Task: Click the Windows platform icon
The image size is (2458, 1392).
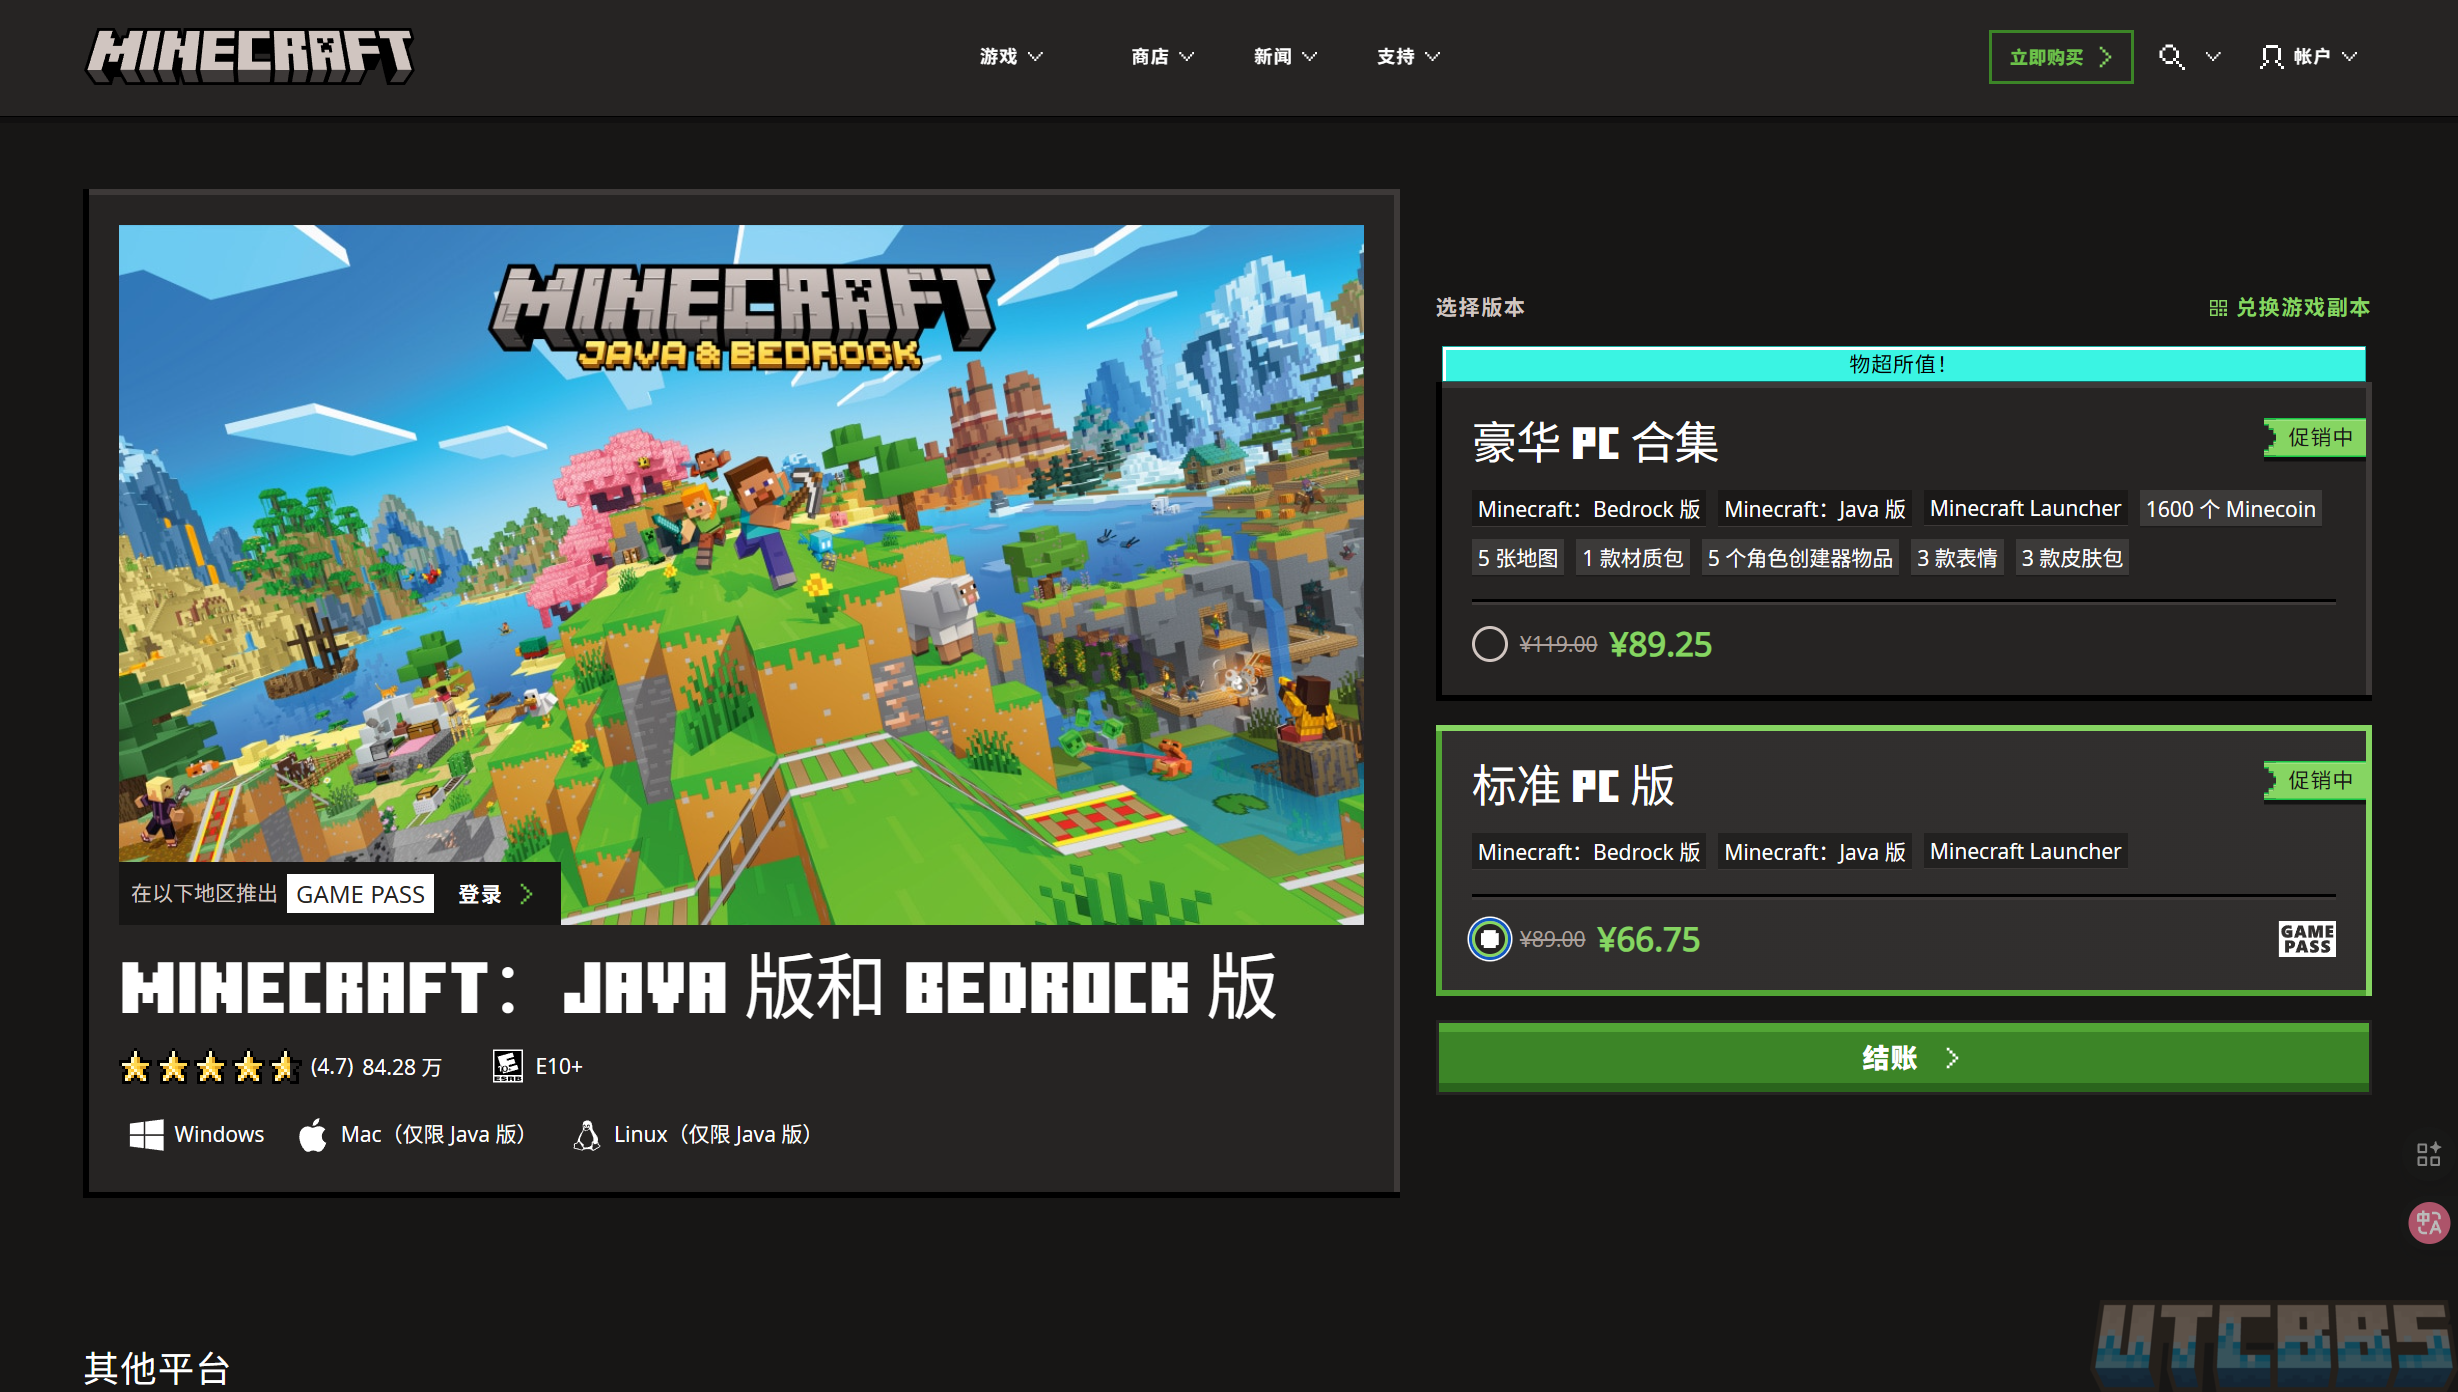Action: click(146, 1135)
